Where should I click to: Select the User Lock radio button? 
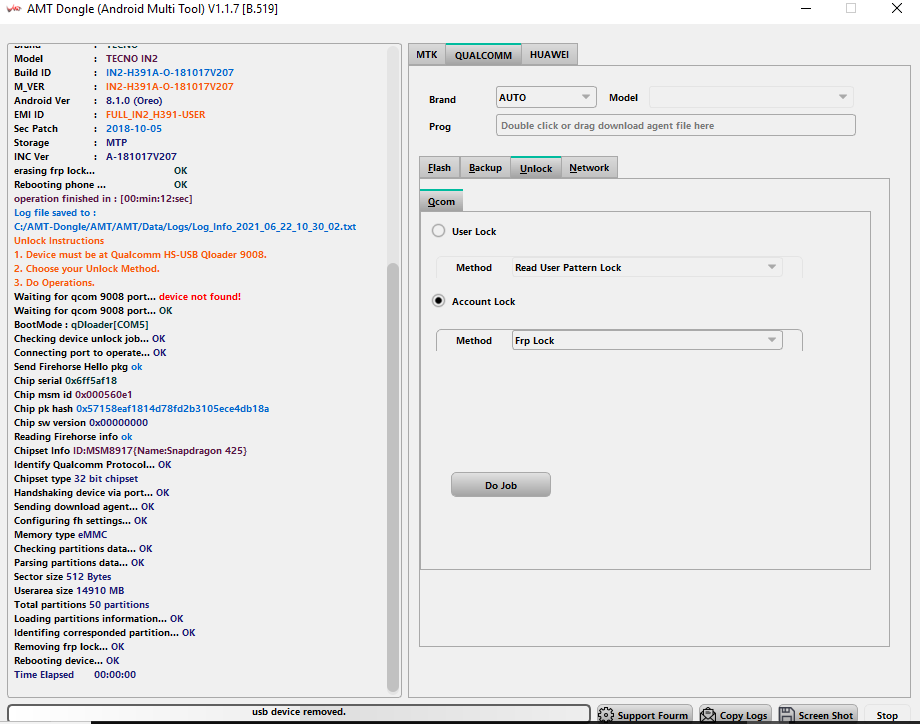tap(438, 231)
